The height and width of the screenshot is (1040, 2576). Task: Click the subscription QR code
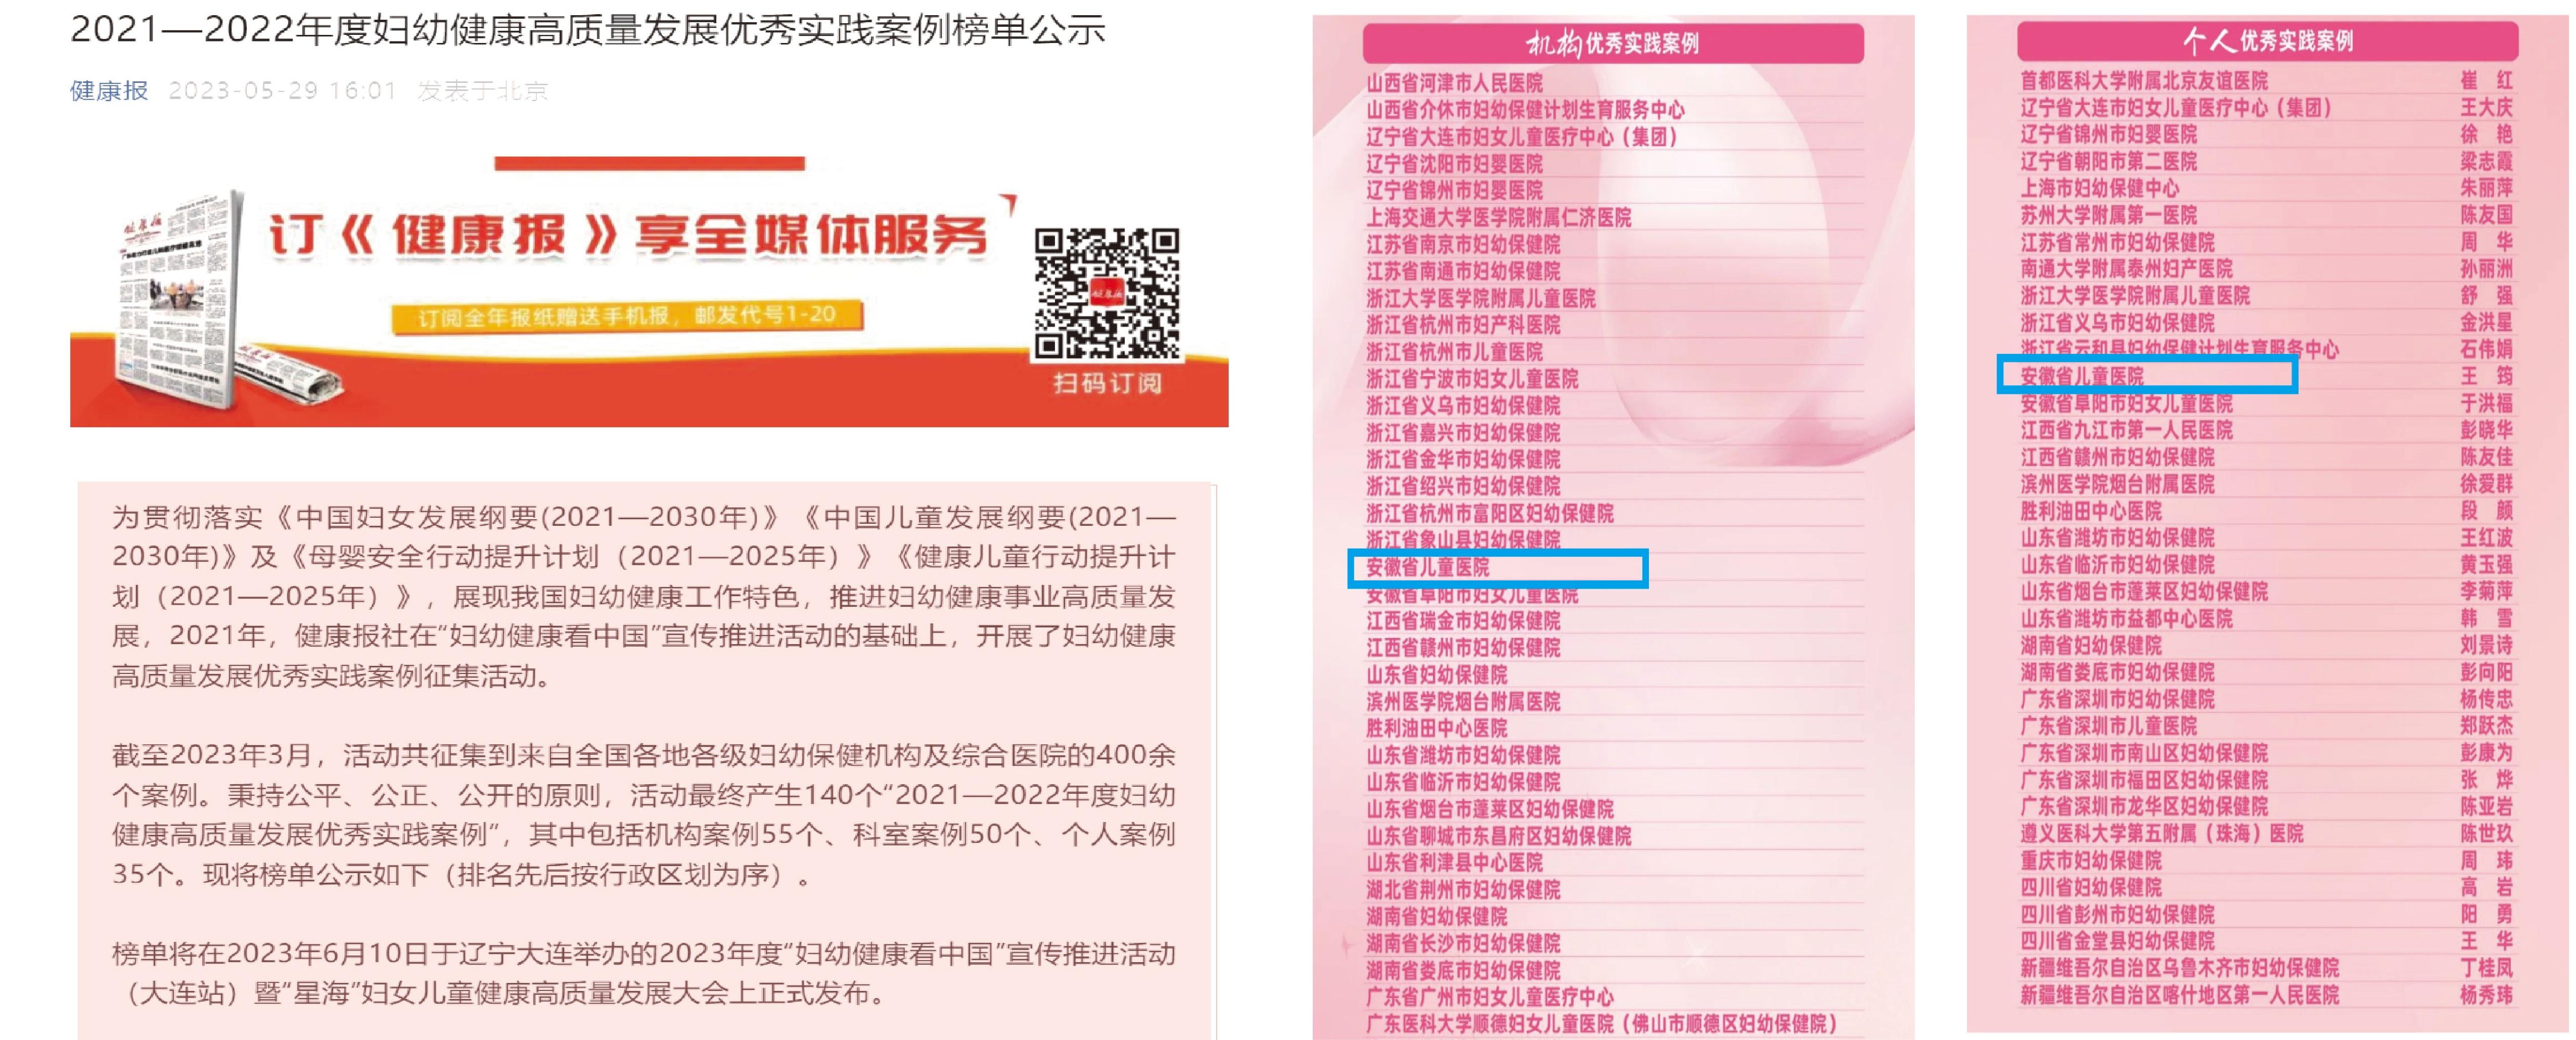pos(1106,293)
